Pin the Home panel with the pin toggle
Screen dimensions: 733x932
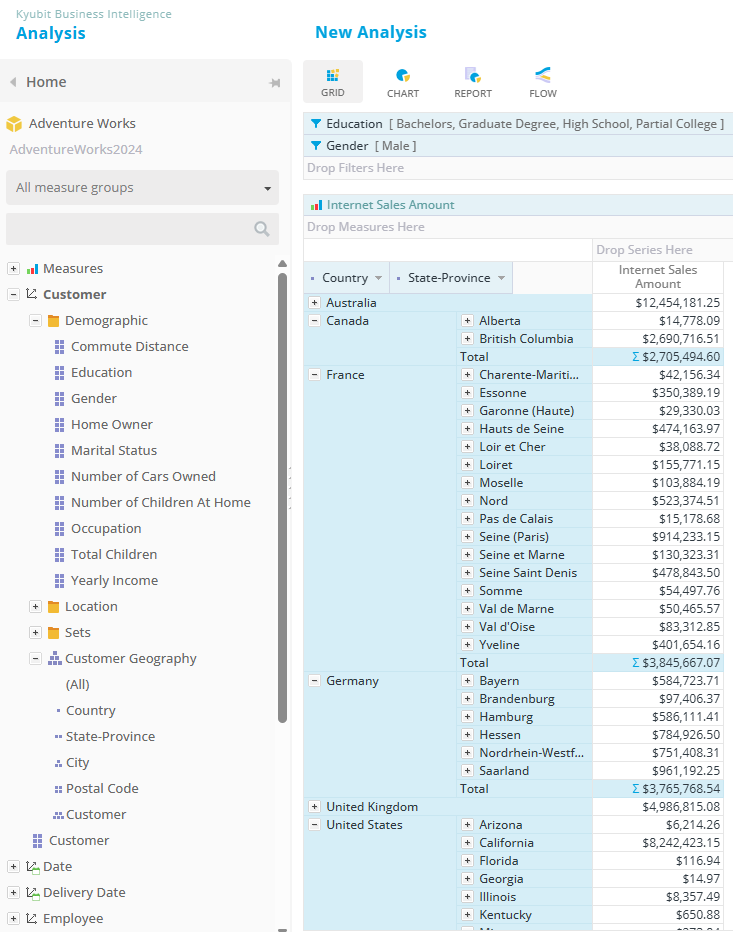click(274, 82)
